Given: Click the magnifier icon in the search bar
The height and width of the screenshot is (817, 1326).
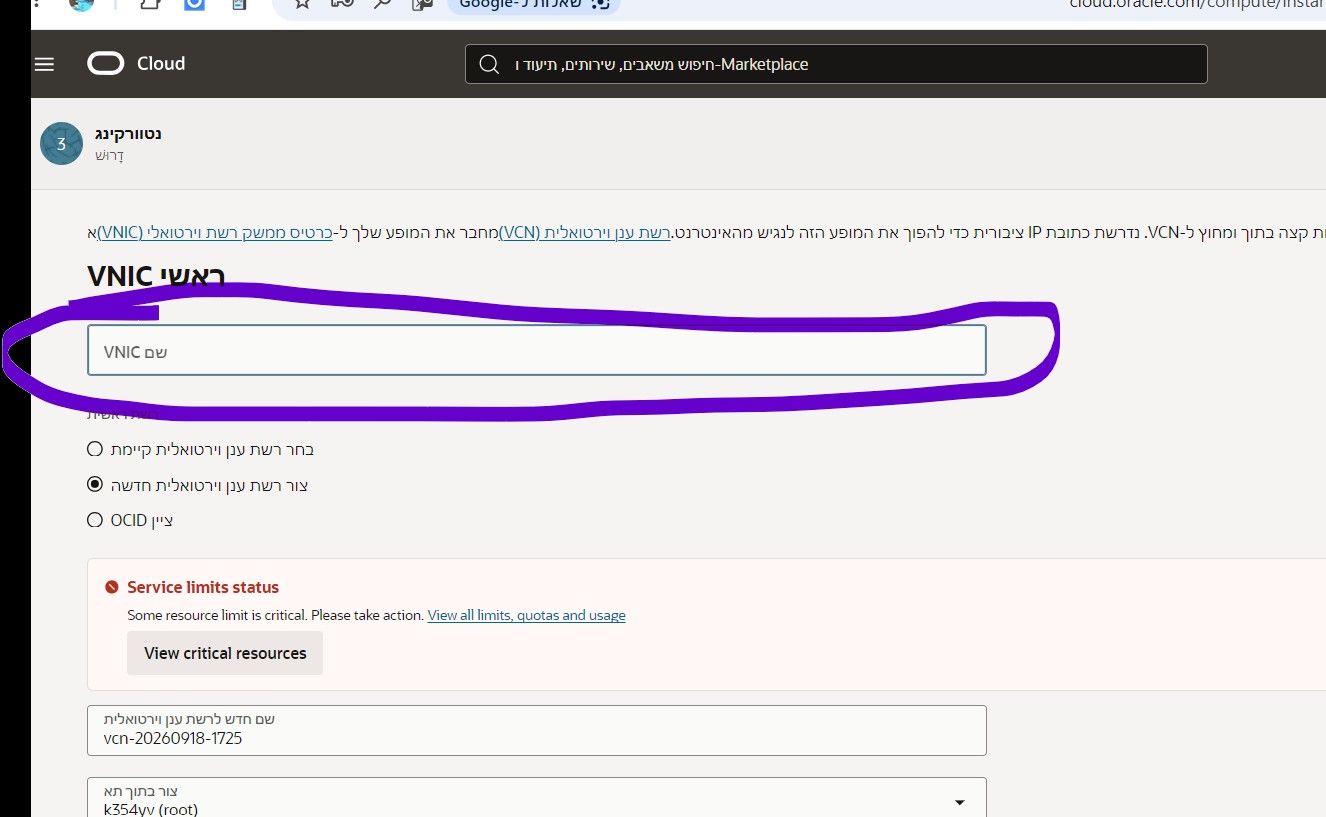Looking at the screenshot, I should point(489,64).
